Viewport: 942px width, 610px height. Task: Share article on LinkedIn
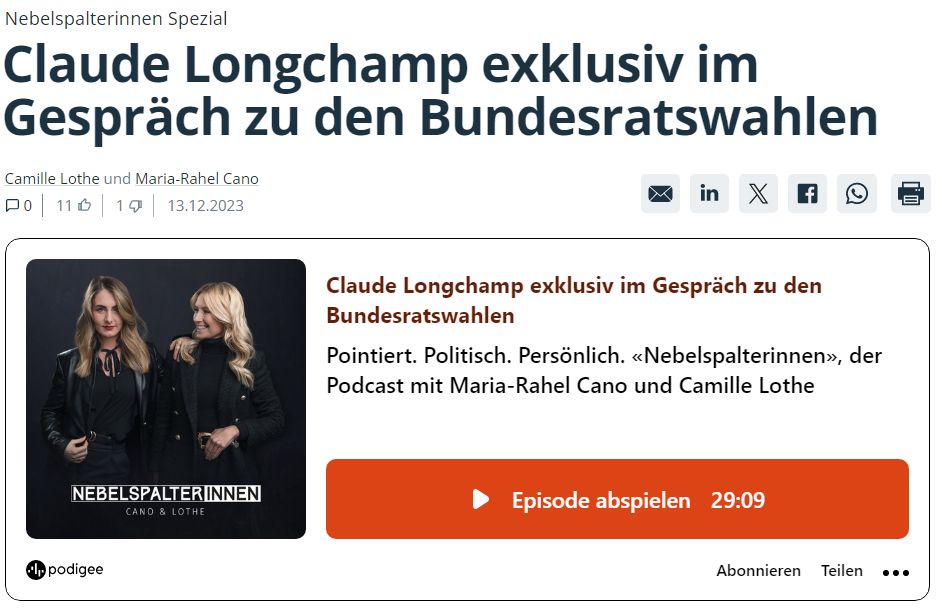tap(709, 194)
